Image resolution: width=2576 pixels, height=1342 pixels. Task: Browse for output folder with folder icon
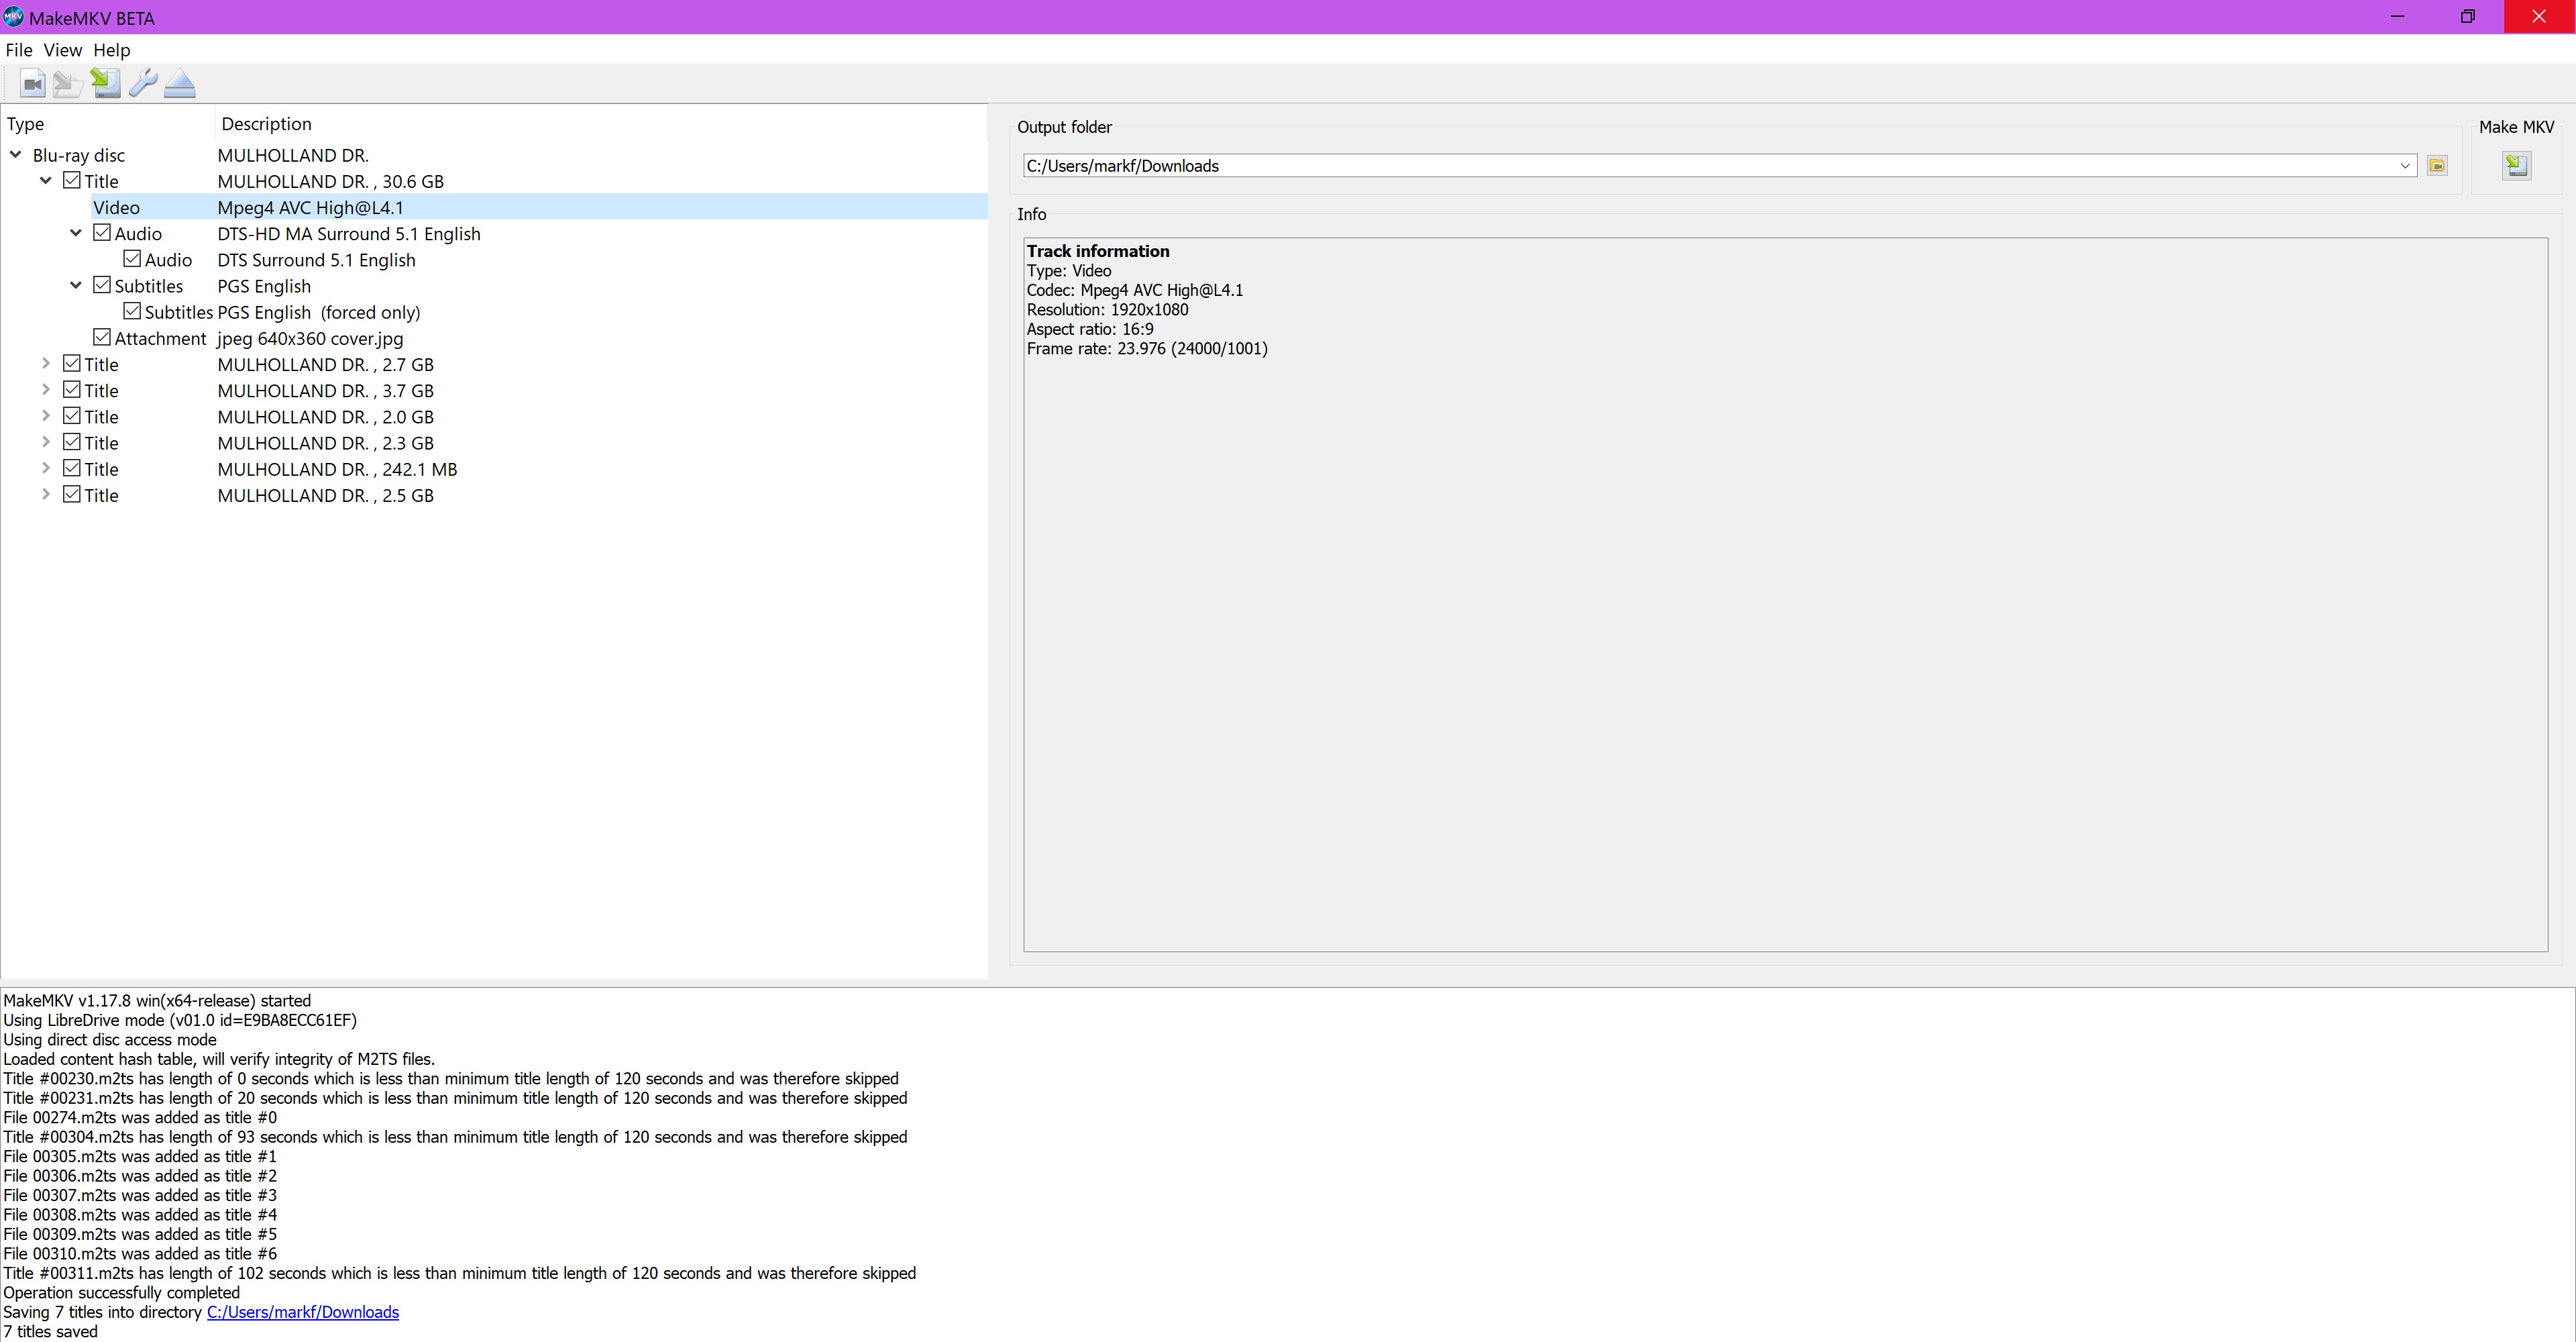click(2437, 166)
